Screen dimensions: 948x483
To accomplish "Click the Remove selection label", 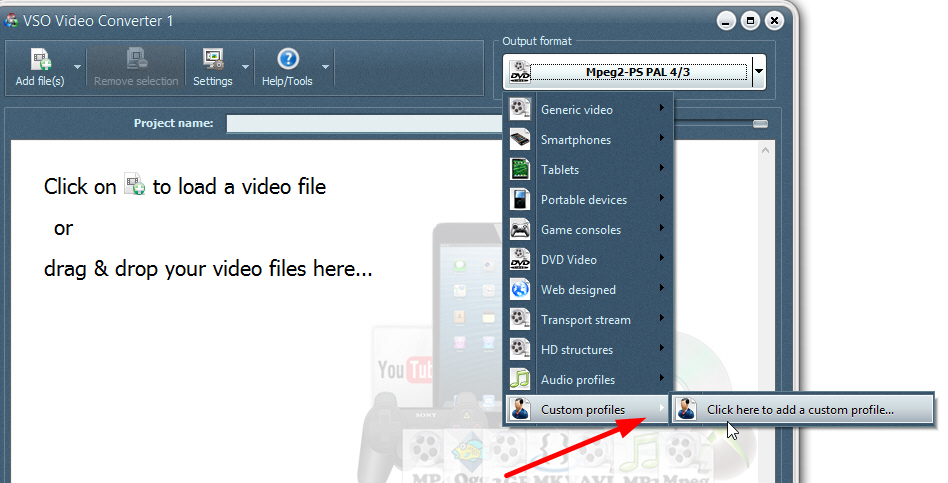I will click(136, 81).
